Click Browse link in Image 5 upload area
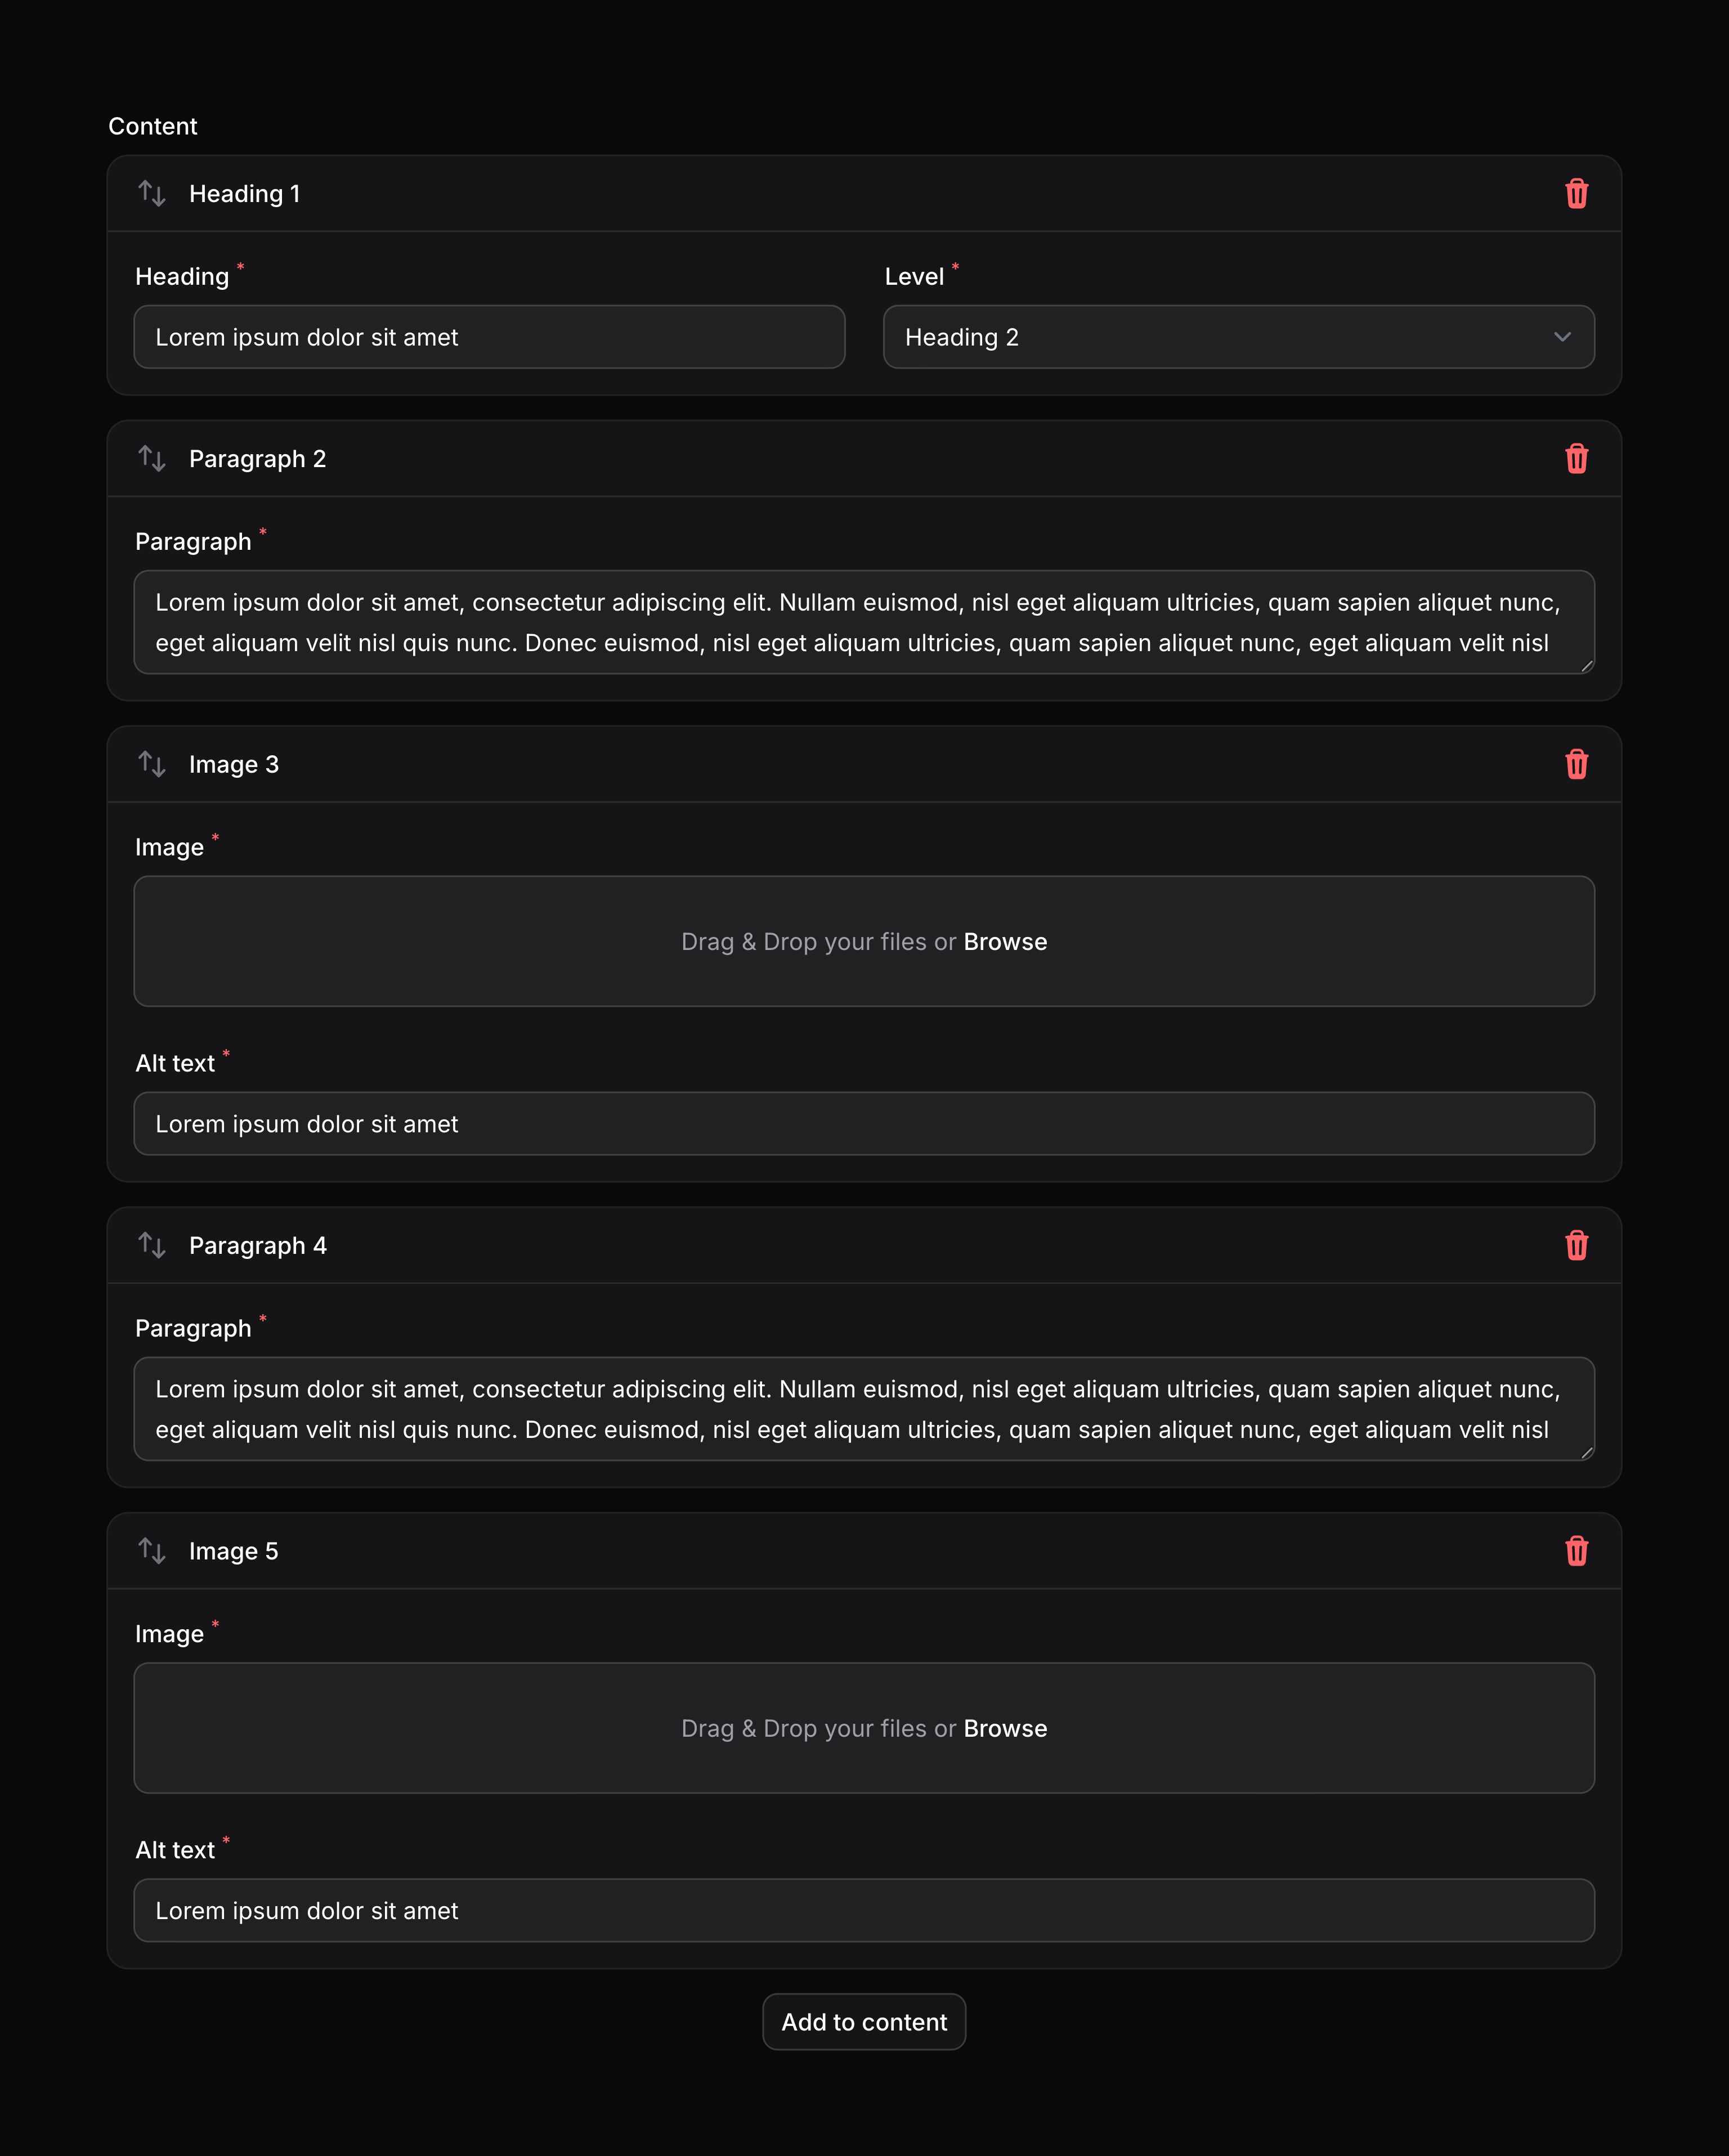Viewport: 1729px width, 2156px height. point(1005,1729)
